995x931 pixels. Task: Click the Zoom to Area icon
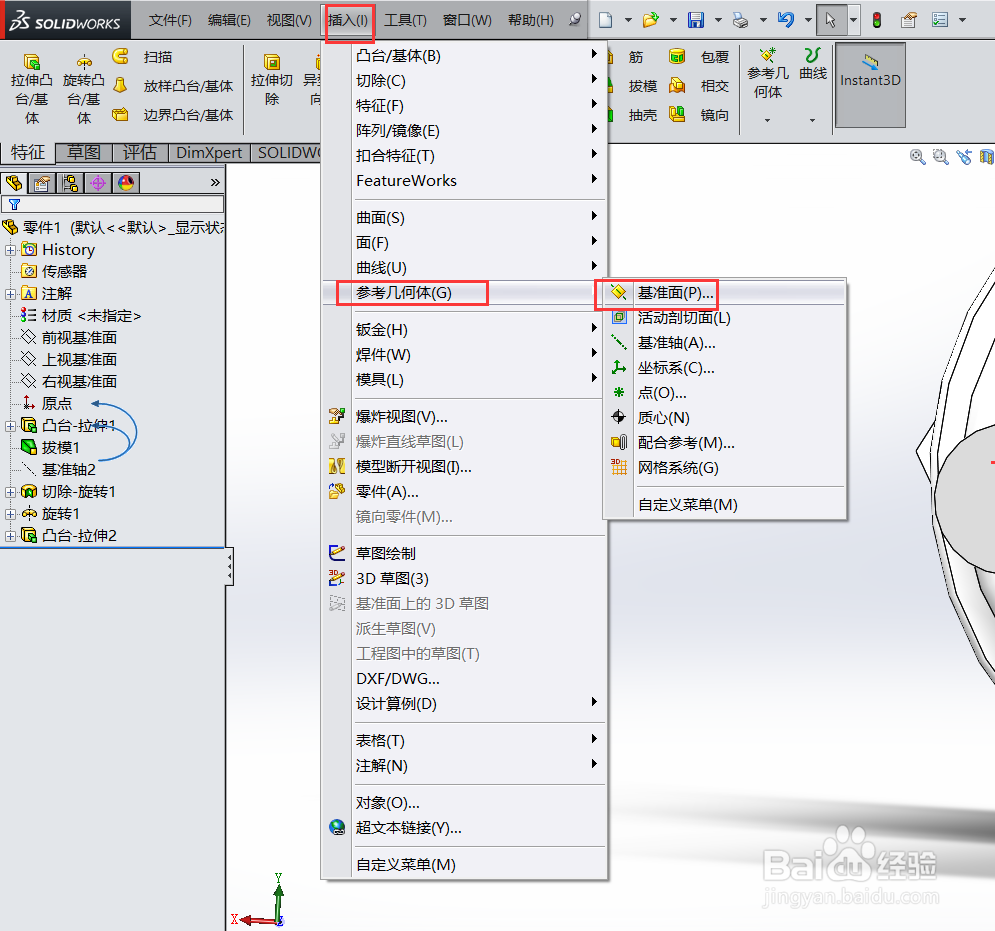[940, 156]
